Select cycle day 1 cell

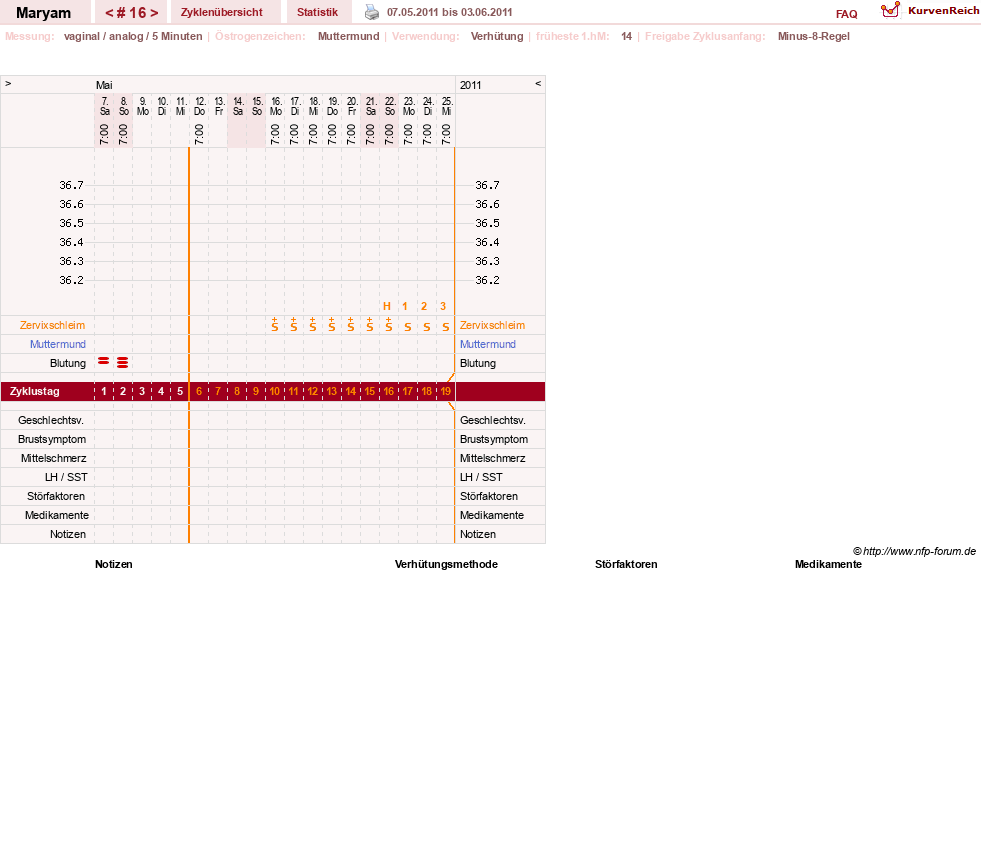coord(104,391)
